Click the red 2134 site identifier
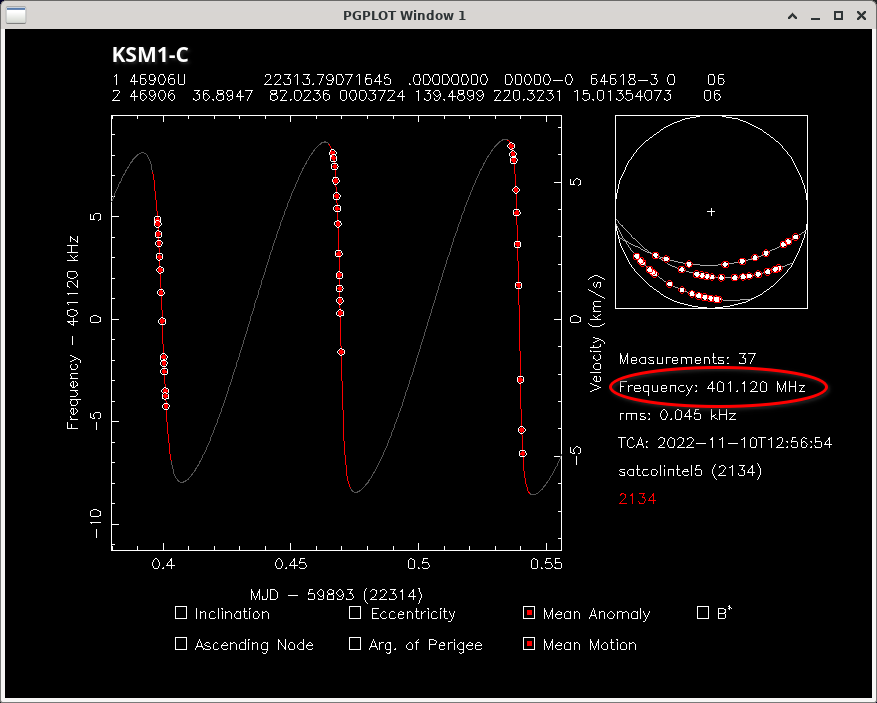877x703 pixels. pyautogui.click(x=637, y=499)
